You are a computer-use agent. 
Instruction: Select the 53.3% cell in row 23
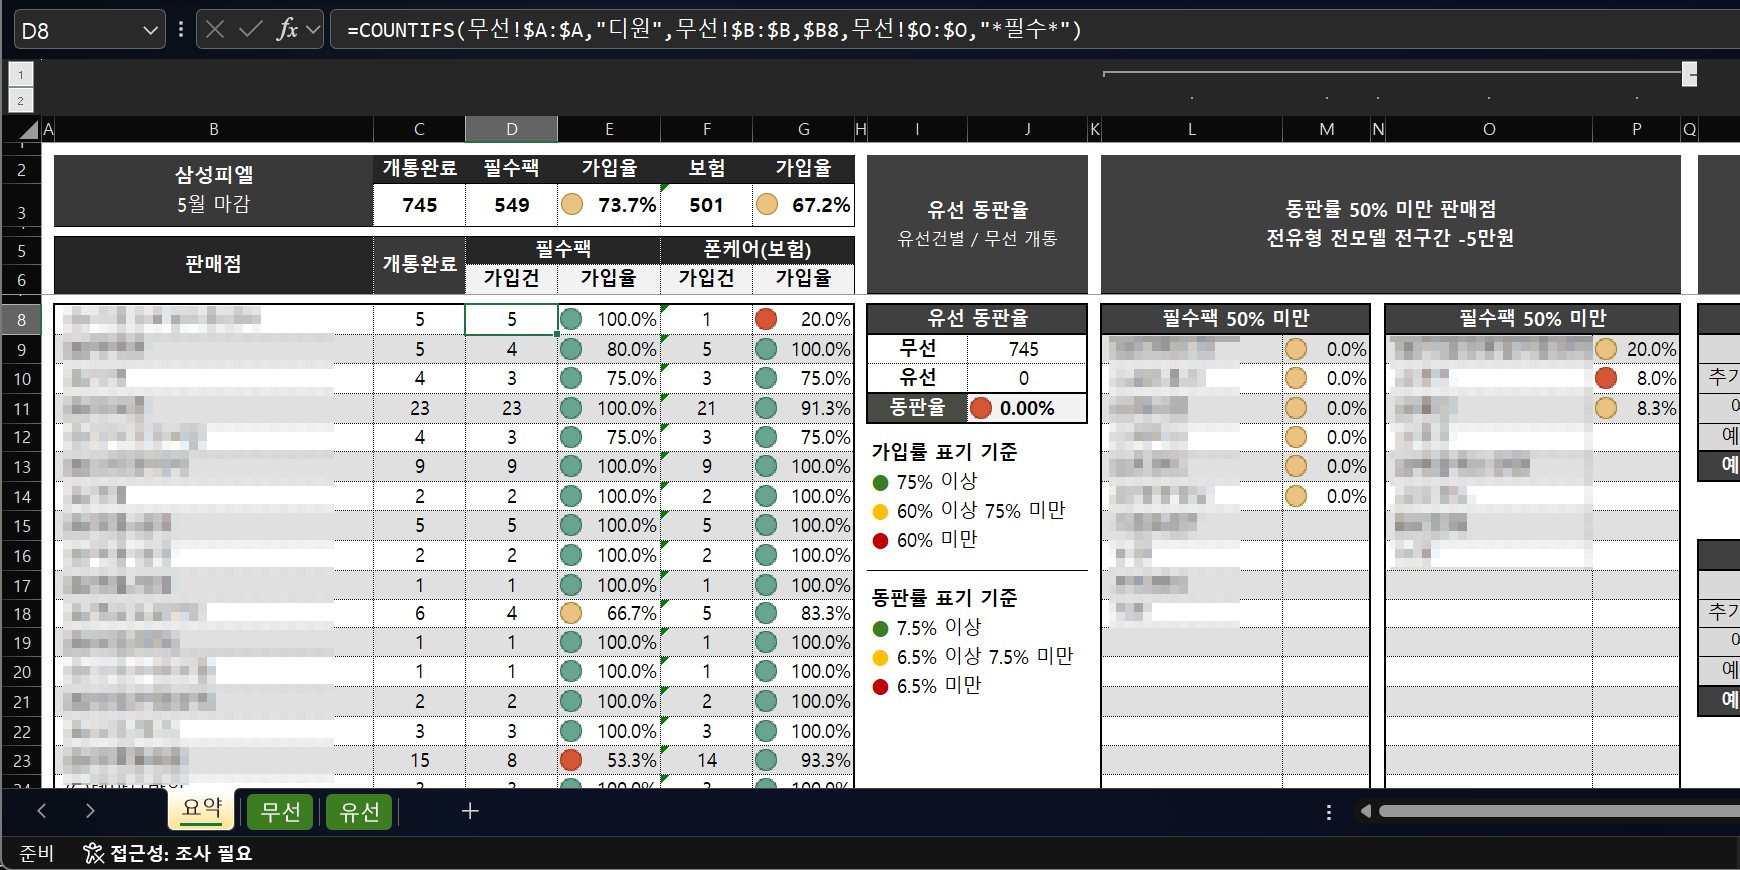(609, 760)
